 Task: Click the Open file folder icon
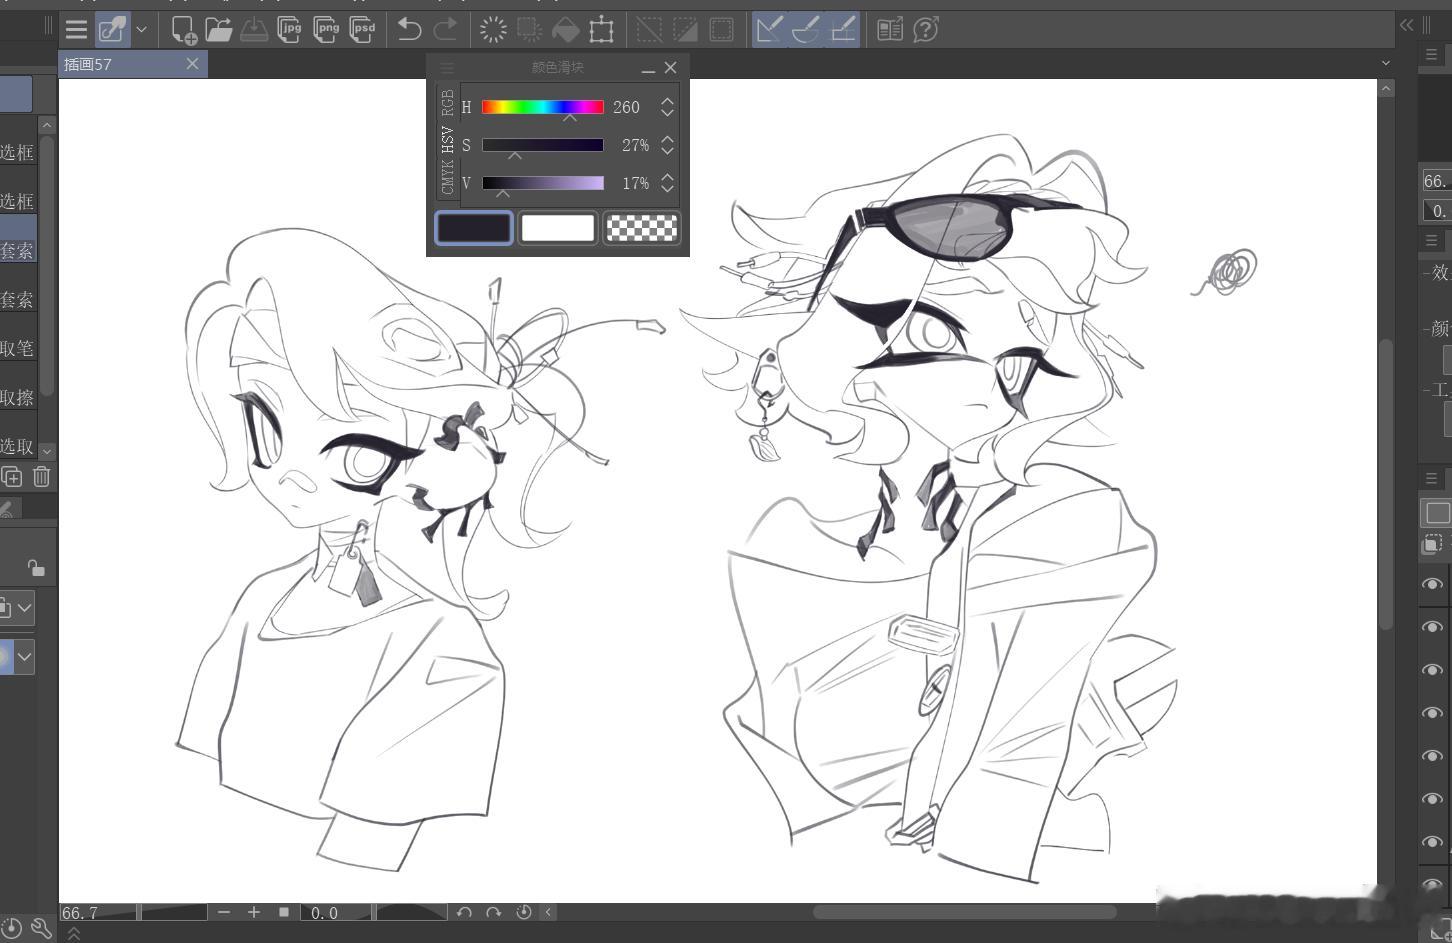point(218,30)
